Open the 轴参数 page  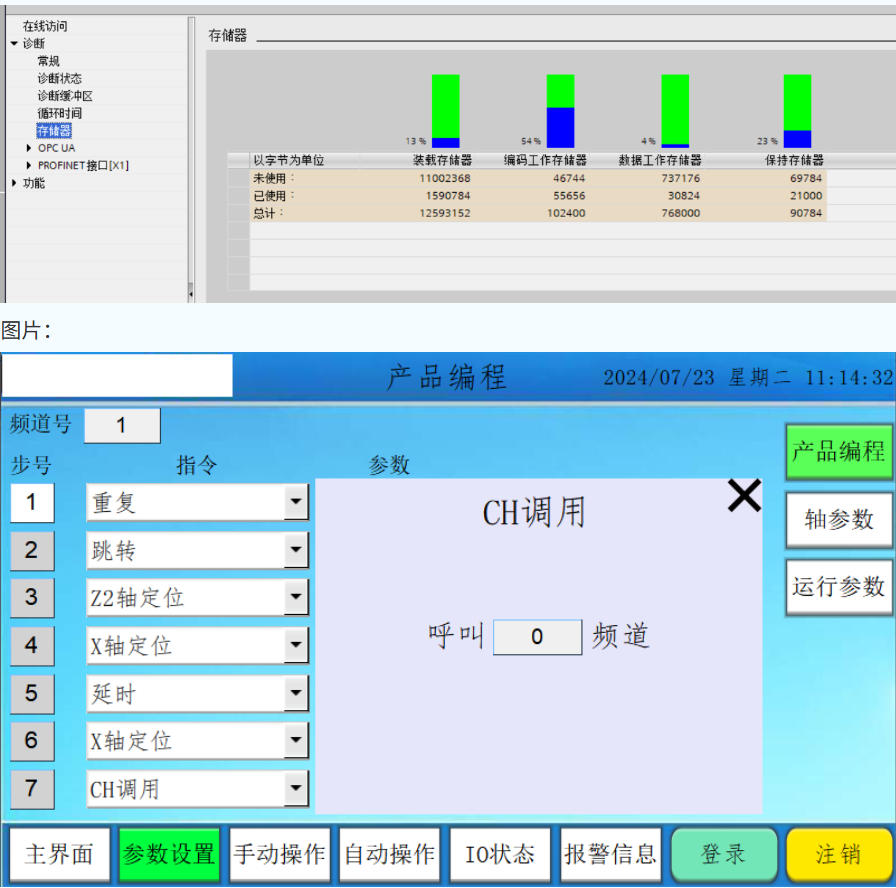tap(838, 519)
